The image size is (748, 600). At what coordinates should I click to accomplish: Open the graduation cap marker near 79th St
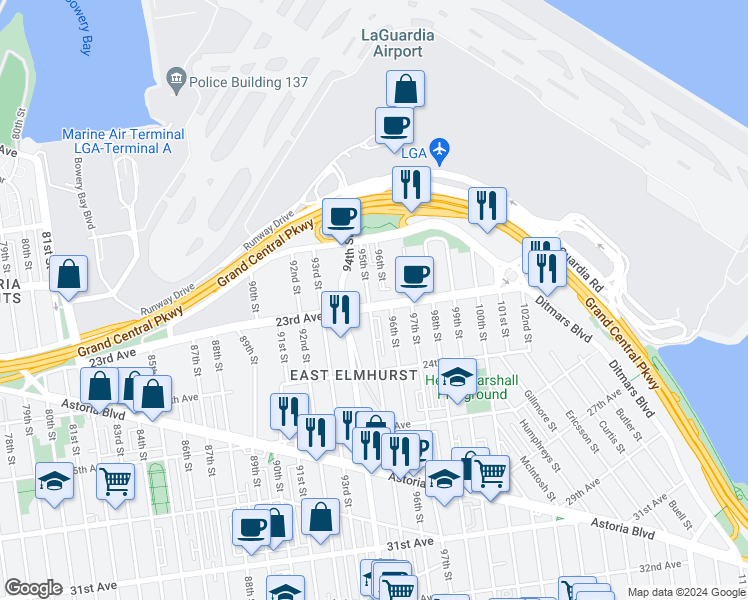pos(54,485)
